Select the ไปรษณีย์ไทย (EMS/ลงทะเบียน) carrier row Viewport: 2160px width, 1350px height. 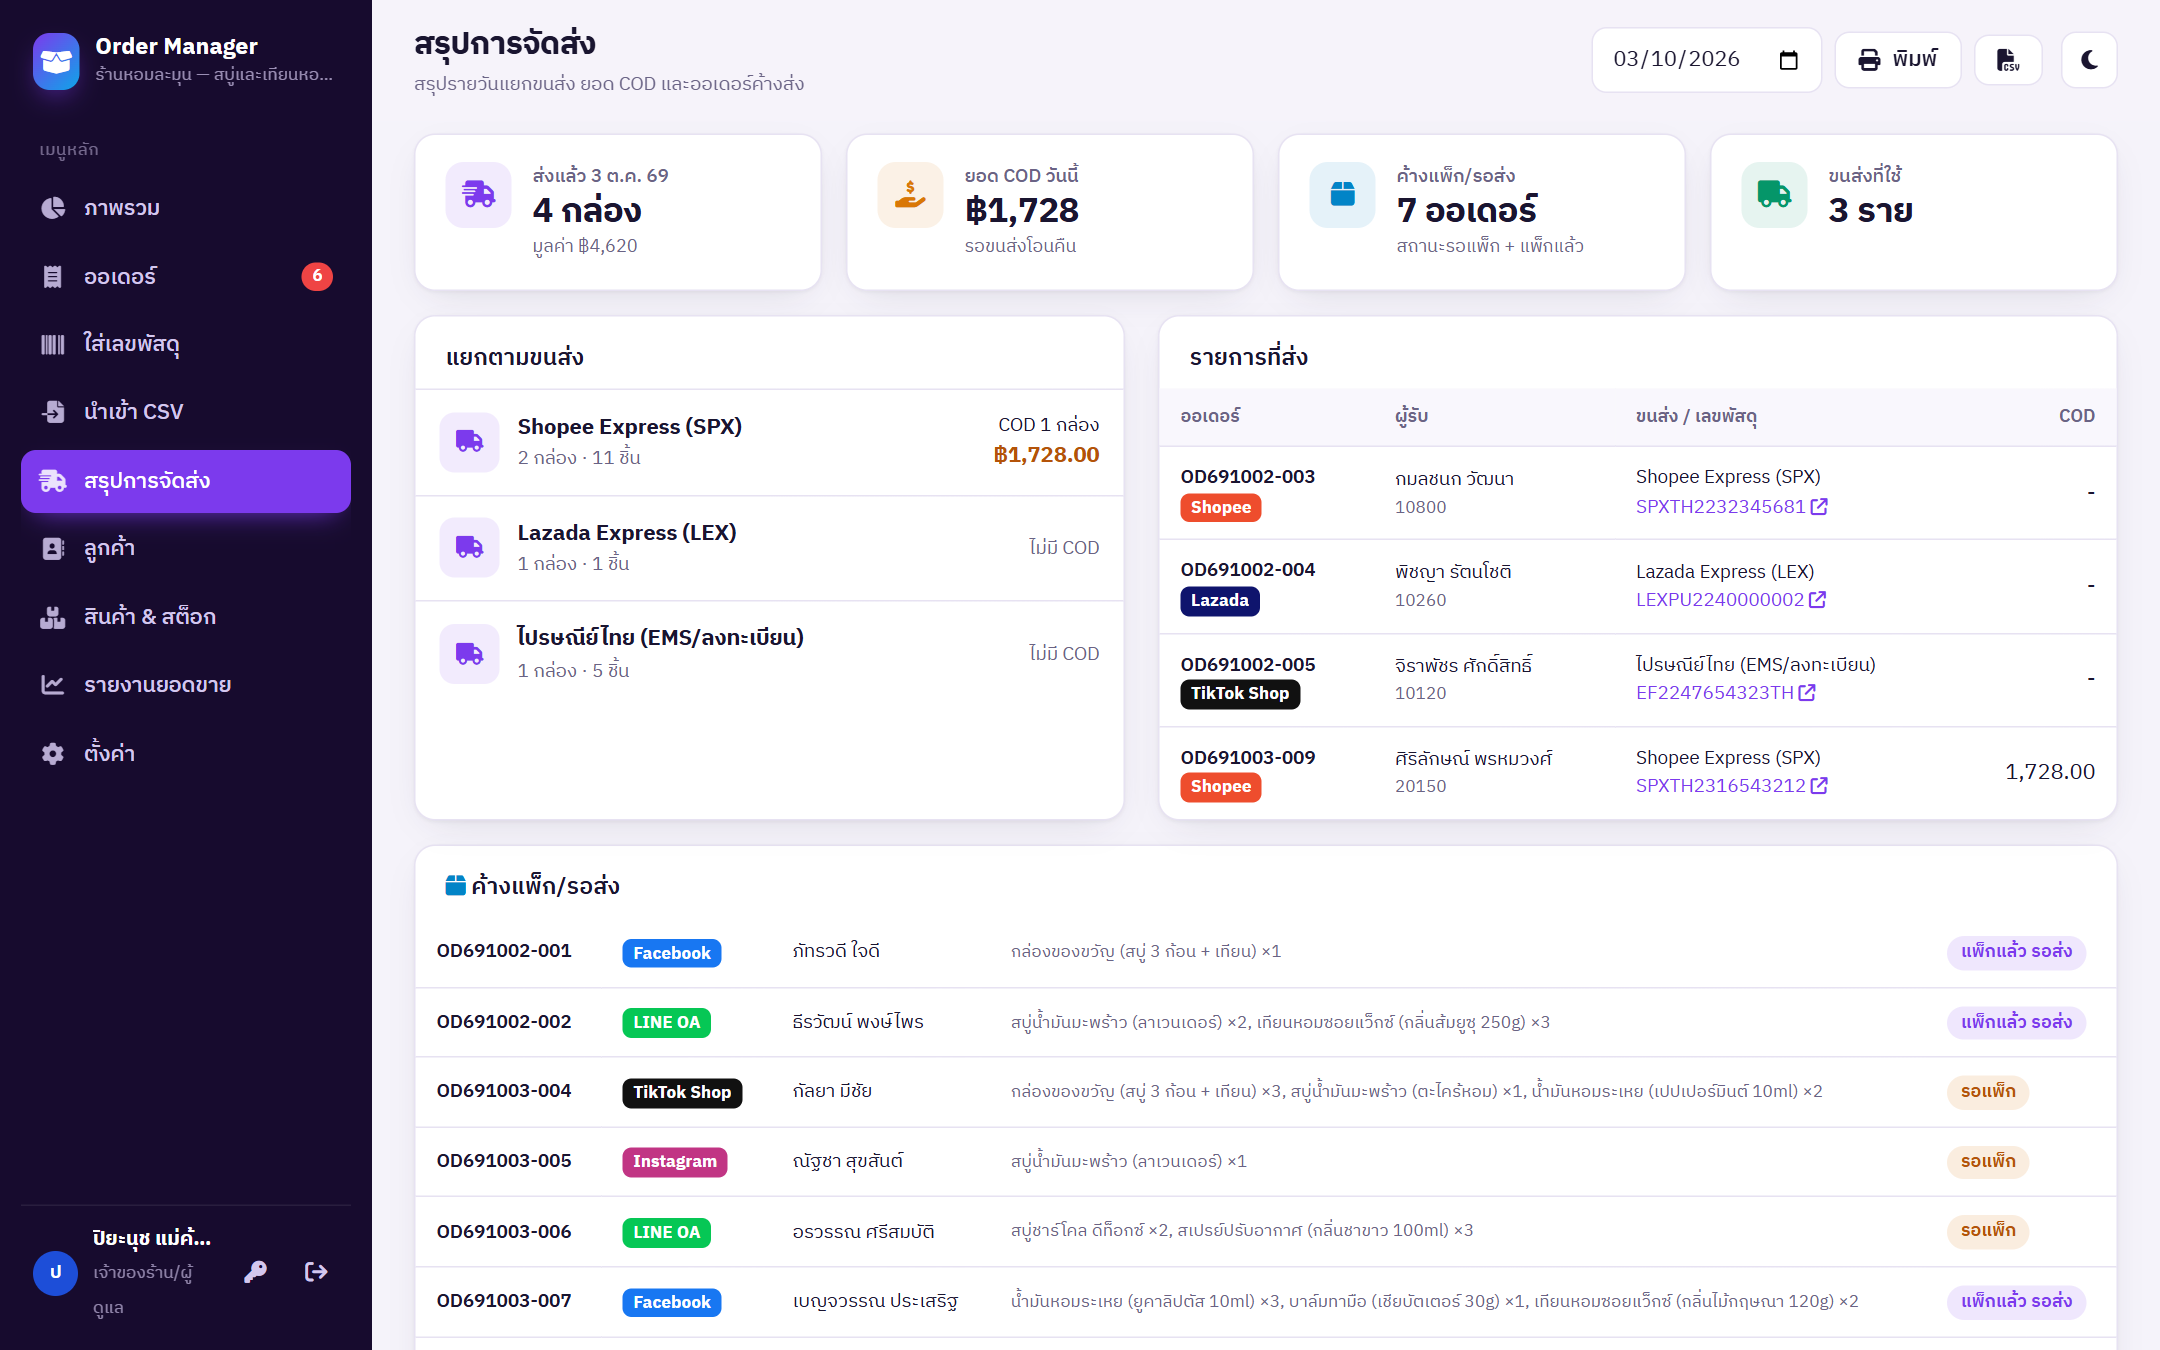pos(769,654)
